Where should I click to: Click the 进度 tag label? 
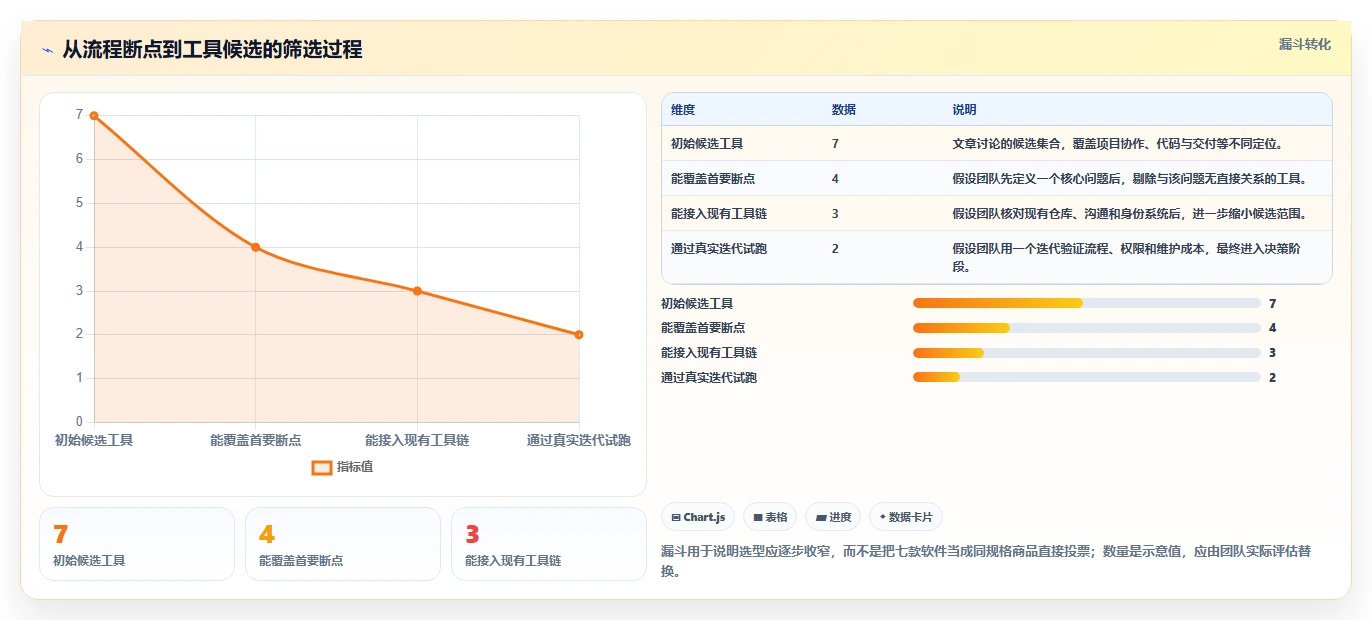pos(840,517)
